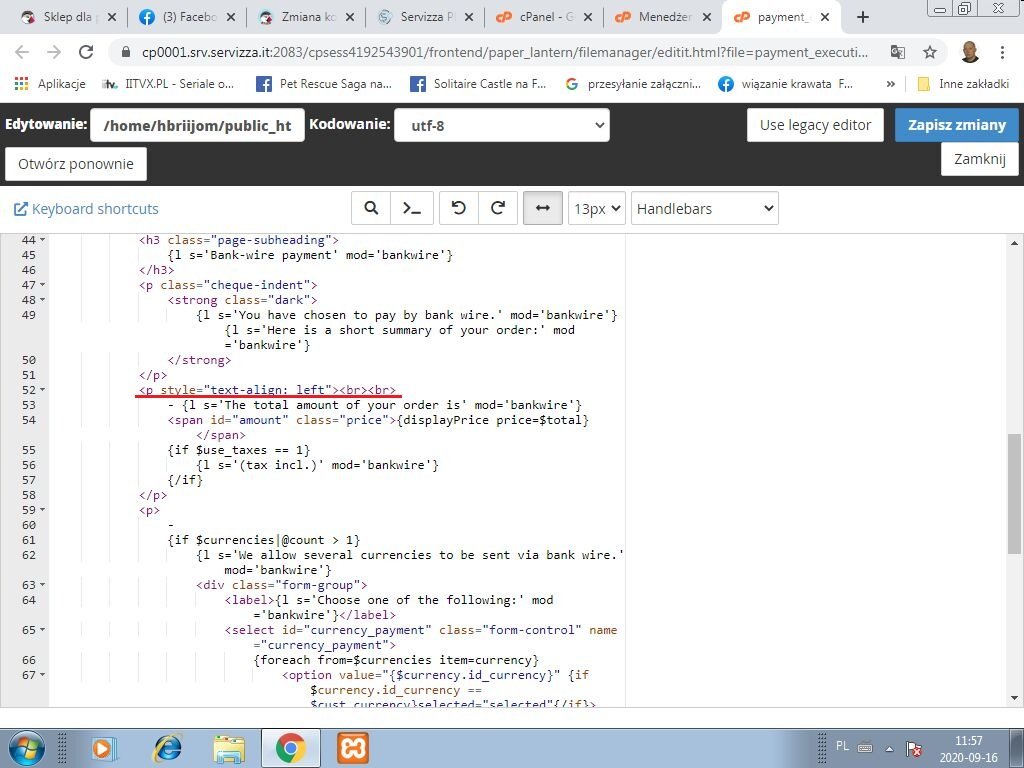Screen dimensions: 1024x768
Task: Collapse the code fold at line 44
Action: click(42, 240)
